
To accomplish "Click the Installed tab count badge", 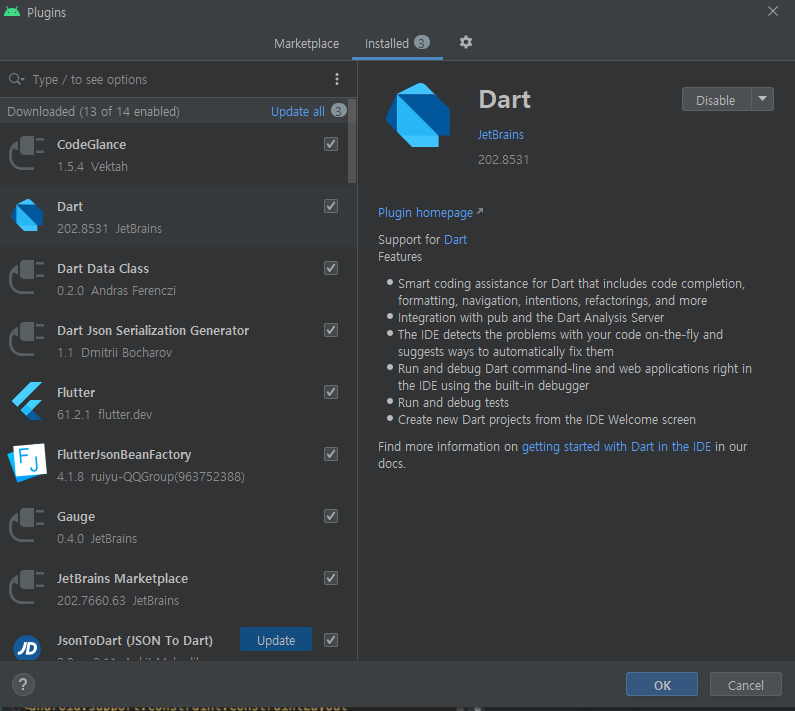I will pos(421,43).
